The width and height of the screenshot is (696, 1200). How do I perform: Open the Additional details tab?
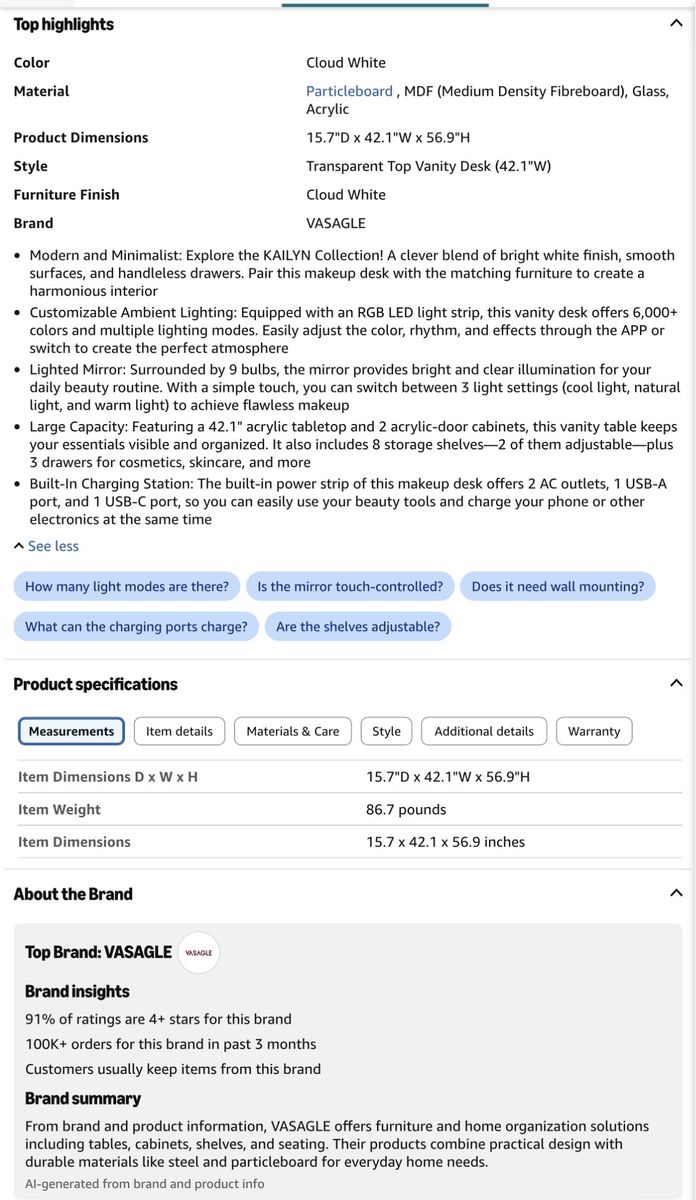coord(484,731)
